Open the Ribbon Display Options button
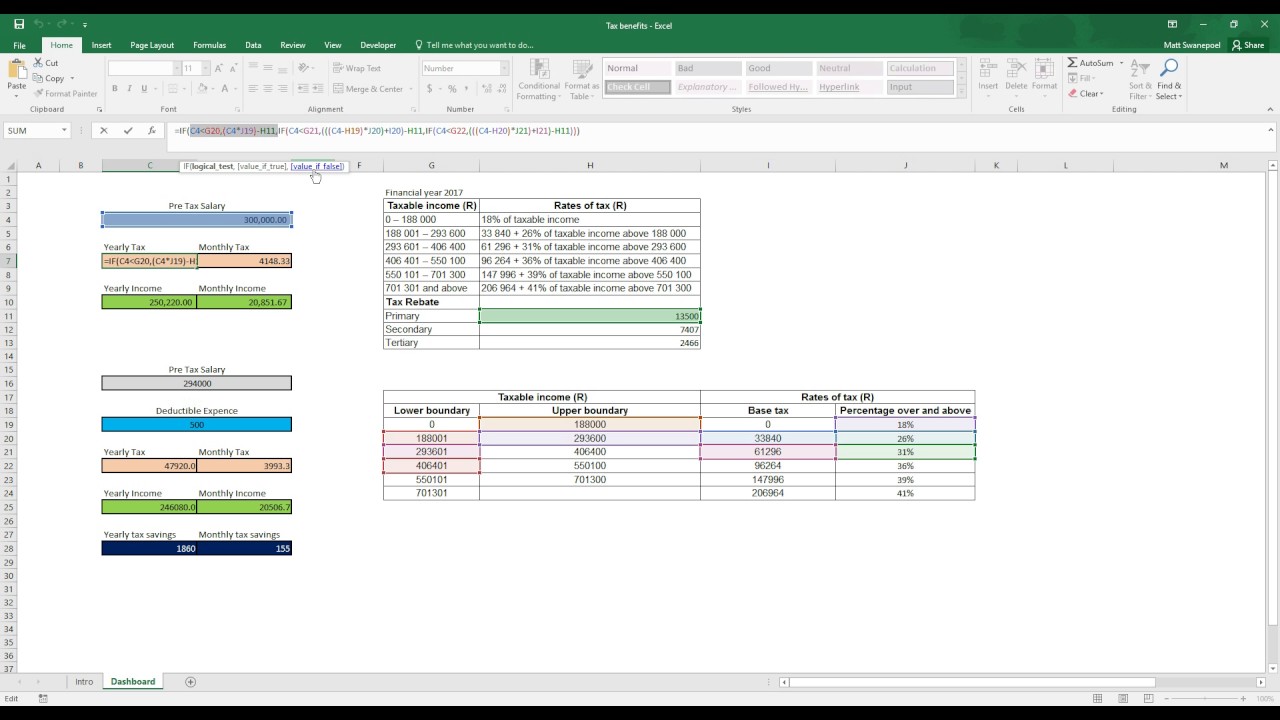 click(1172, 24)
